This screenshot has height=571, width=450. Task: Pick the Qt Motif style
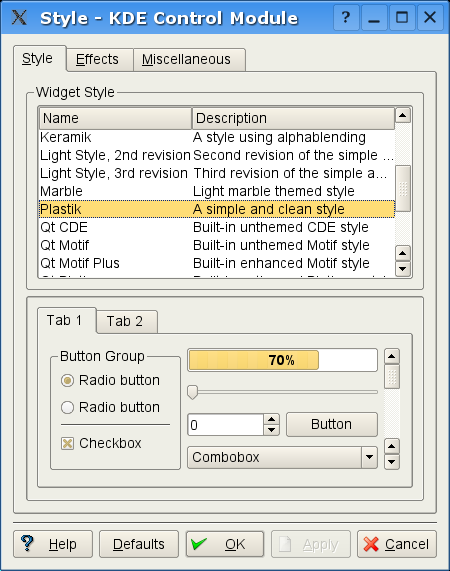[x=217, y=245]
